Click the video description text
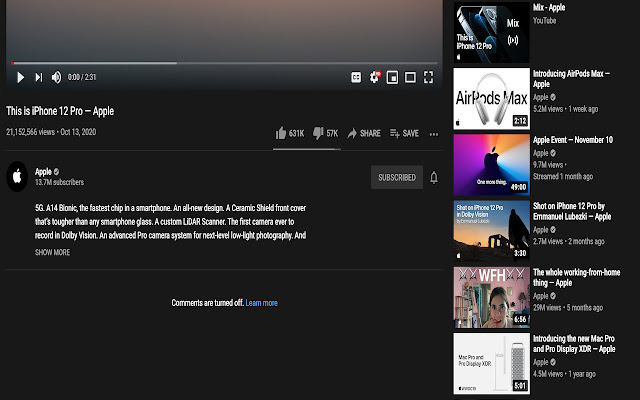Screen dimensions: 640x400 pos(171,222)
